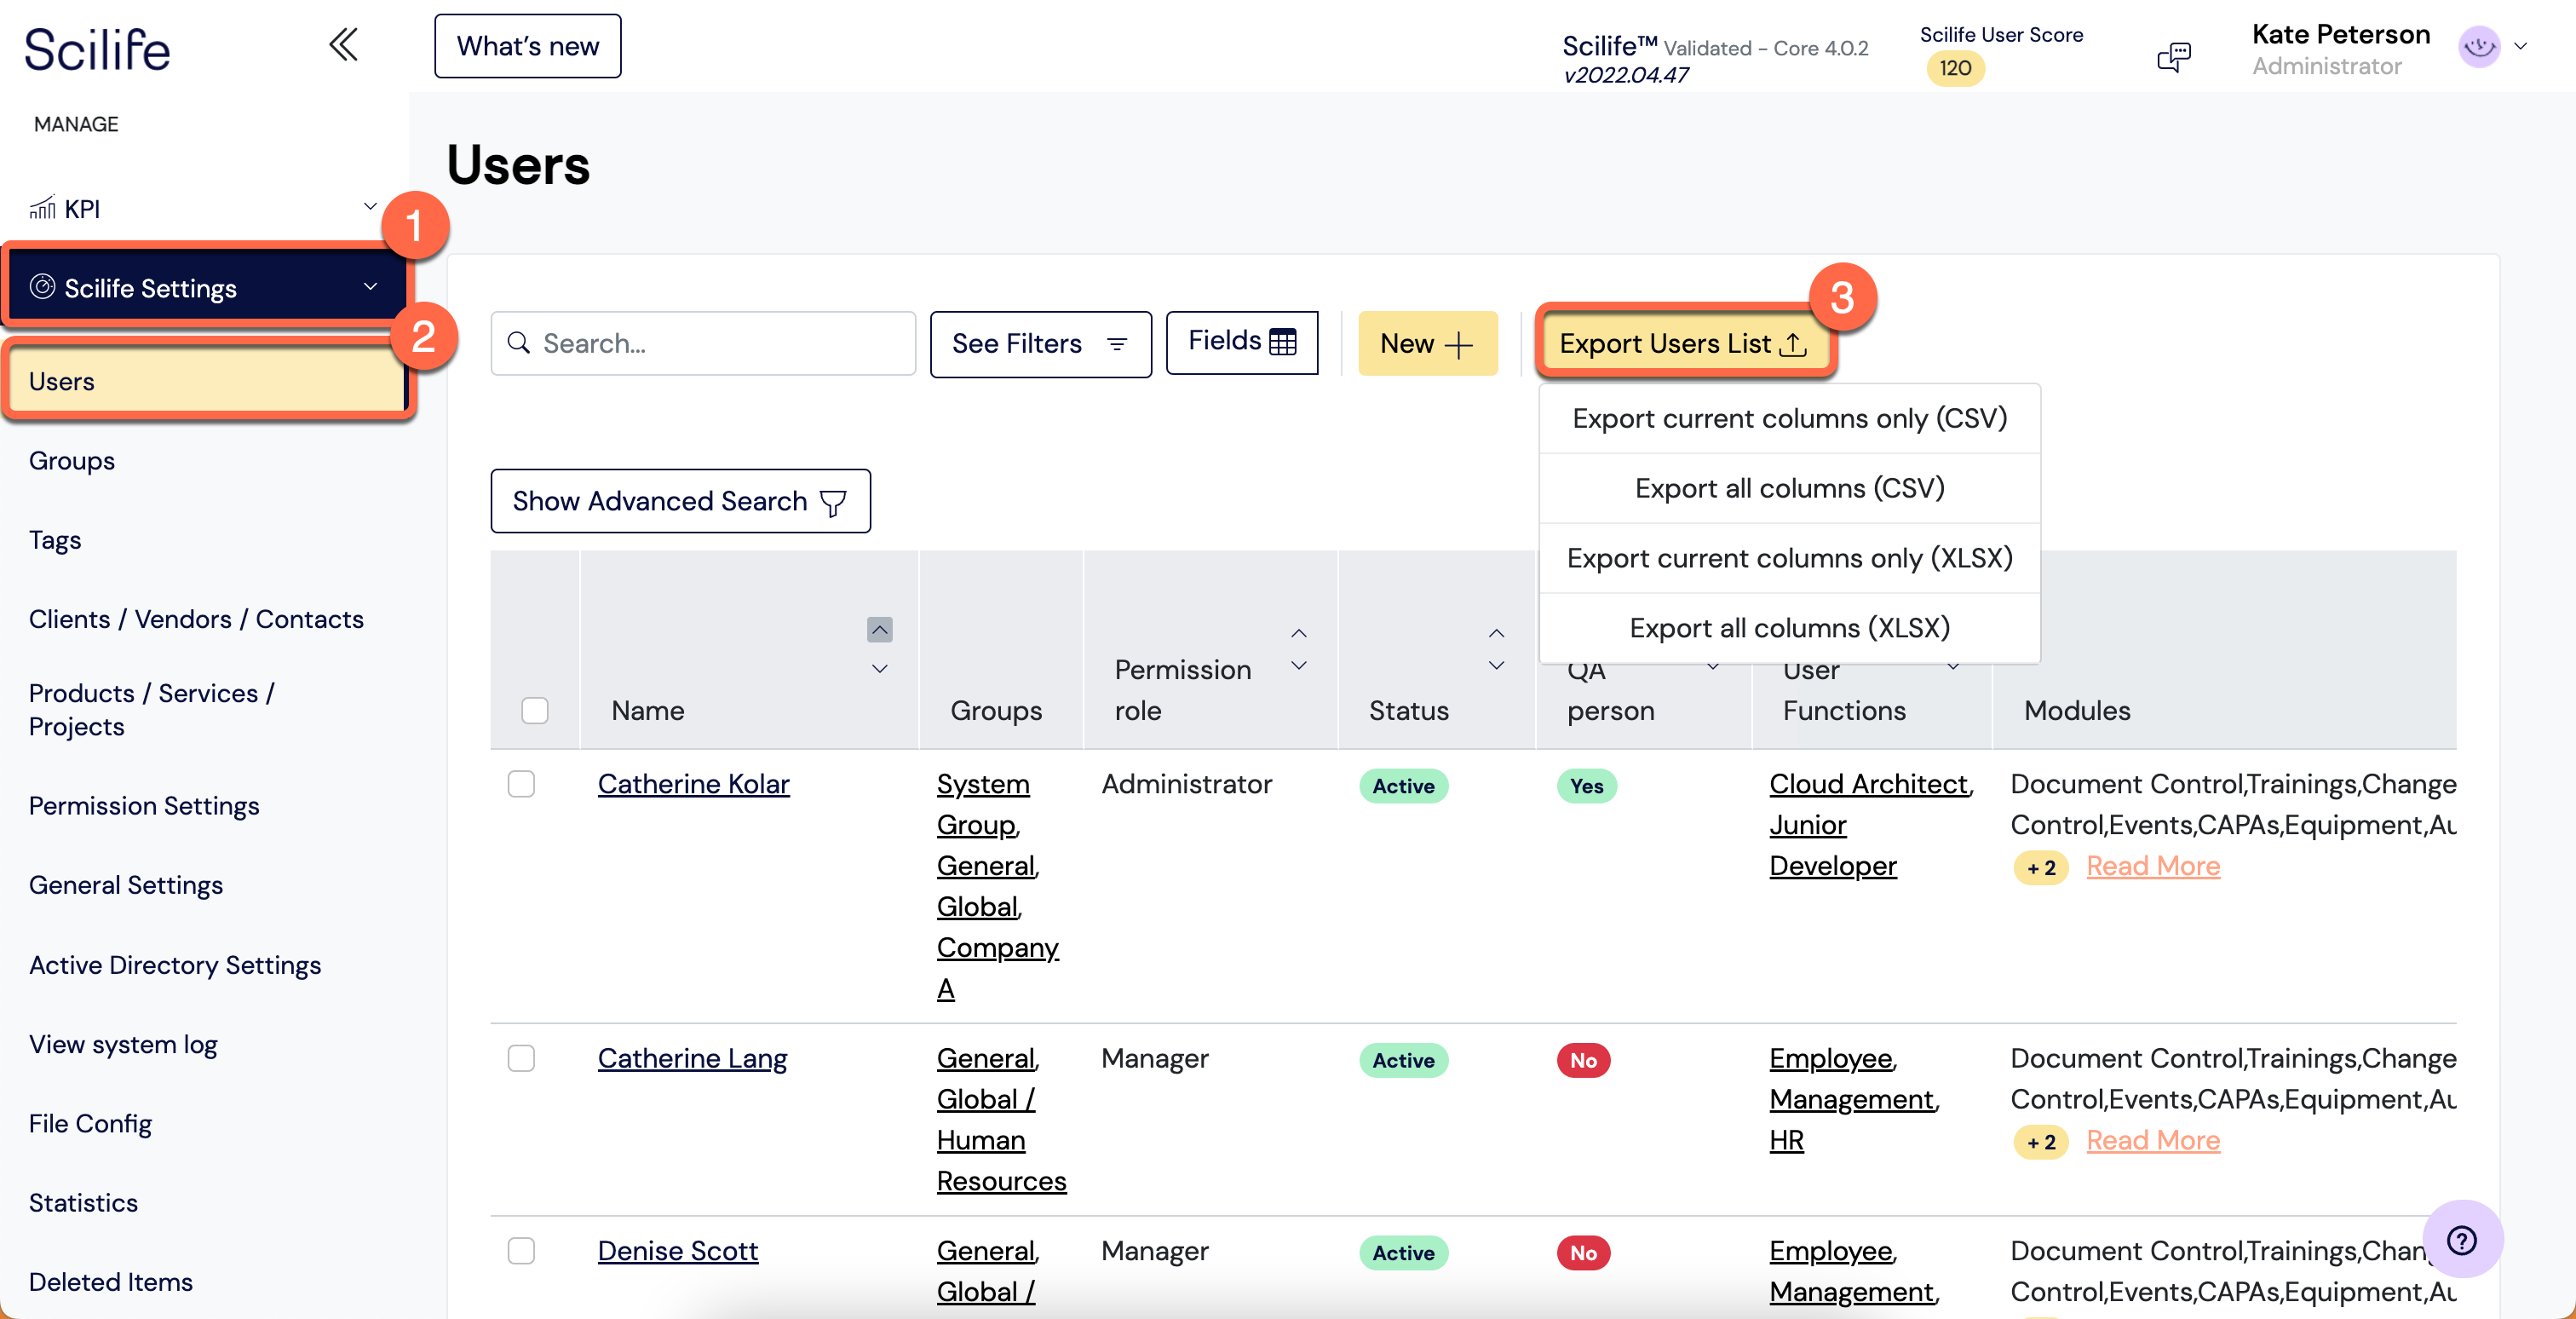
Task: Sort the Name column ascending
Action: pyautogui.click(x=879, y=630)
